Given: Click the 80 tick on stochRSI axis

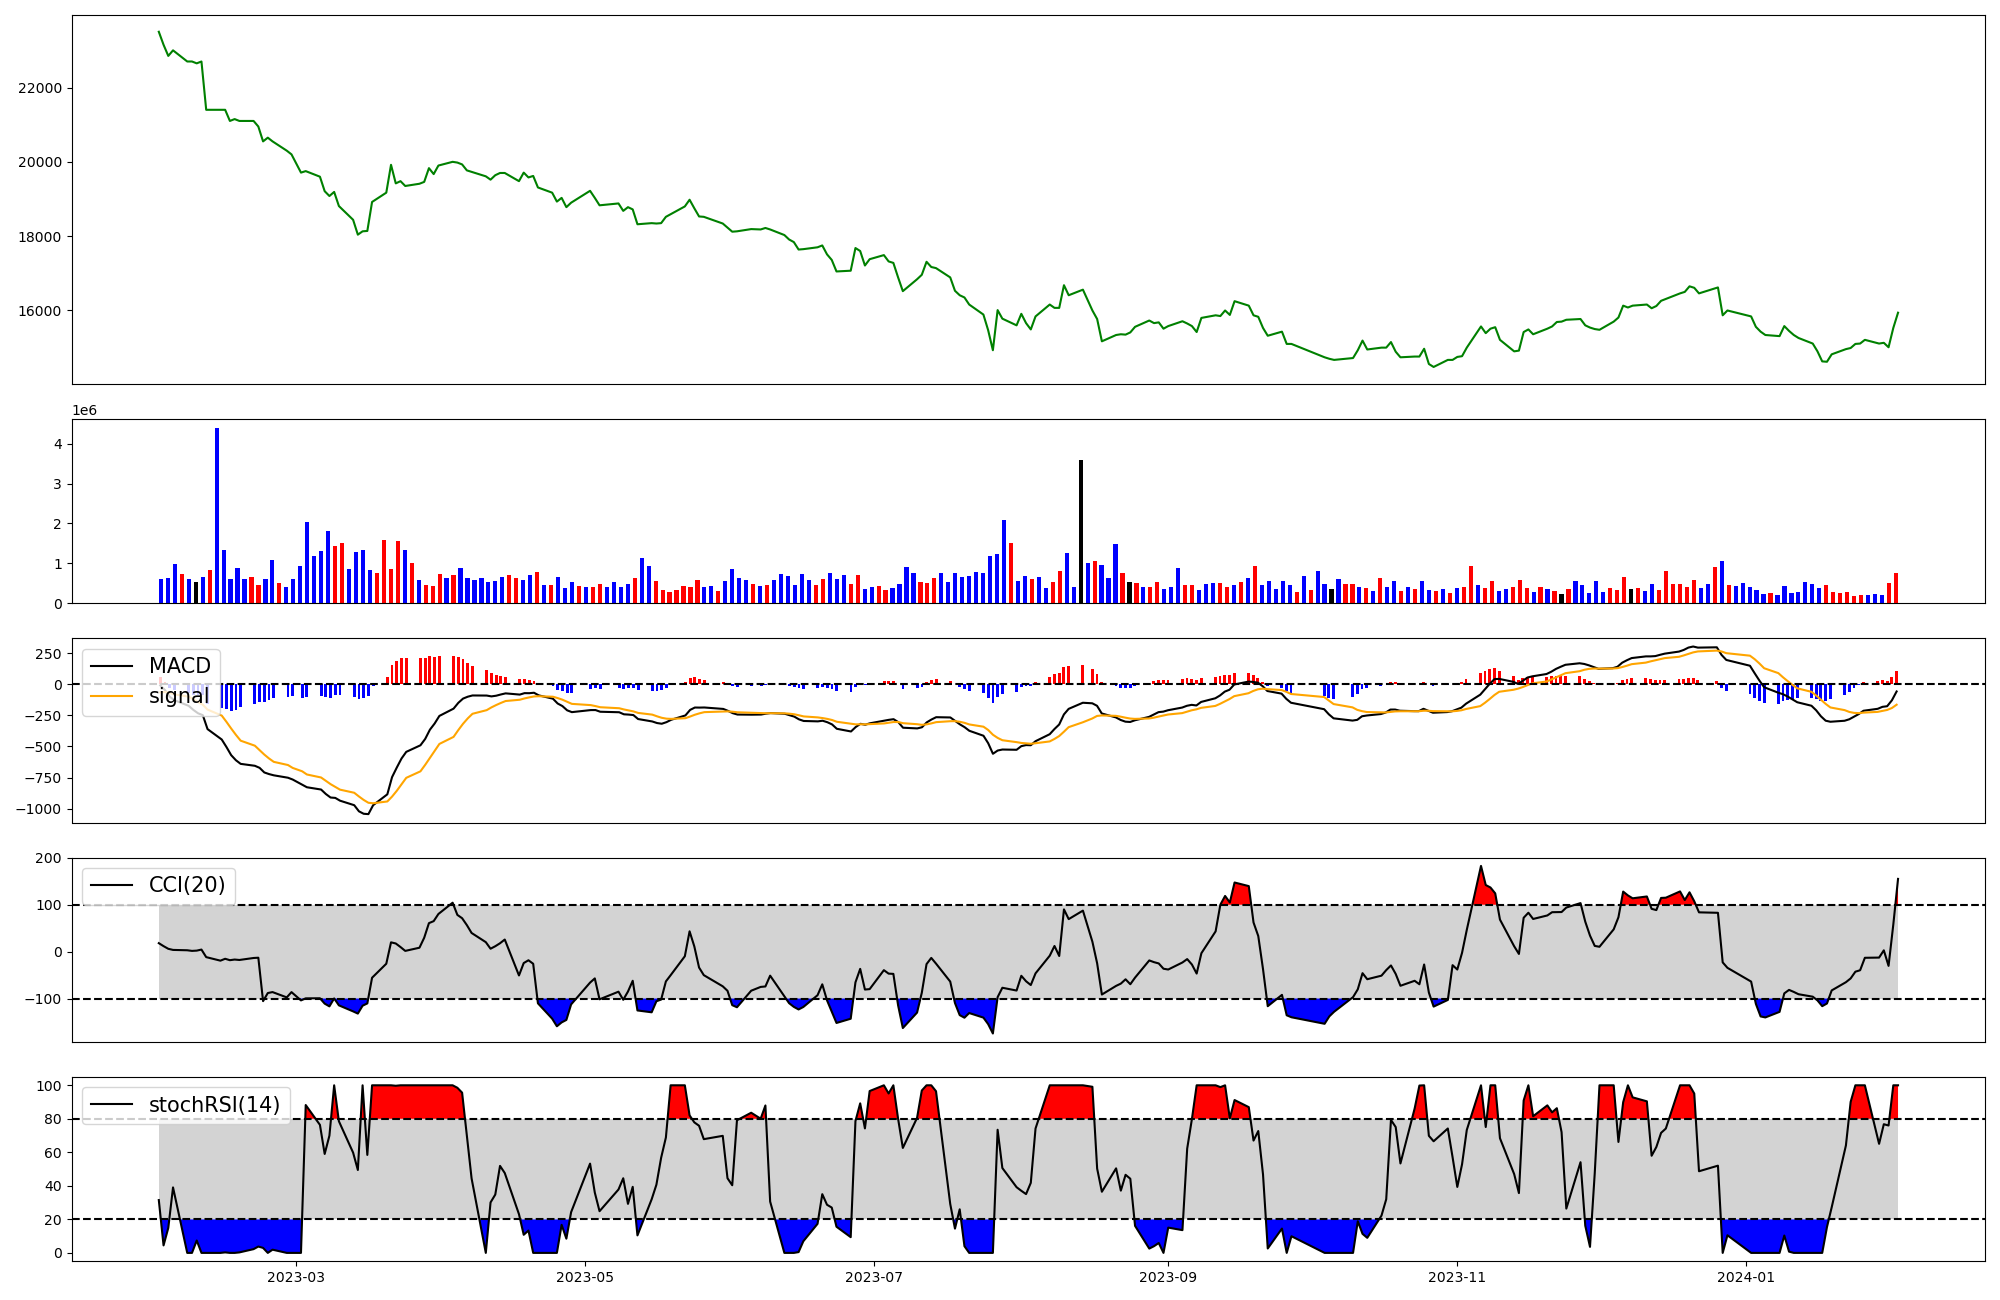Looking at the screenshot, I should tap(52, 1119).
